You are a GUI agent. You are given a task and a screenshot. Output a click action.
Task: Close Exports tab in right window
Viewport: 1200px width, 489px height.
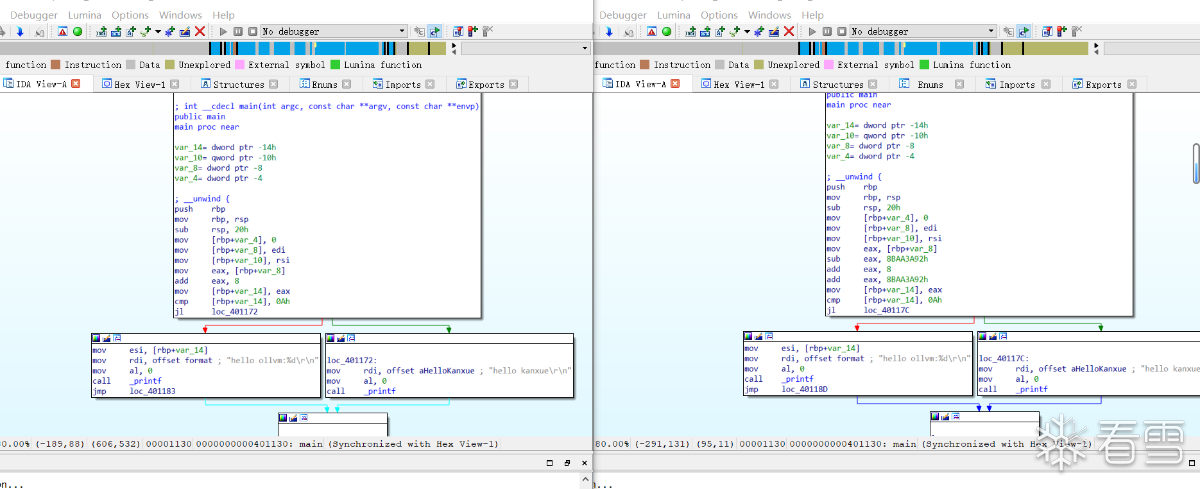pos(1131,84)
